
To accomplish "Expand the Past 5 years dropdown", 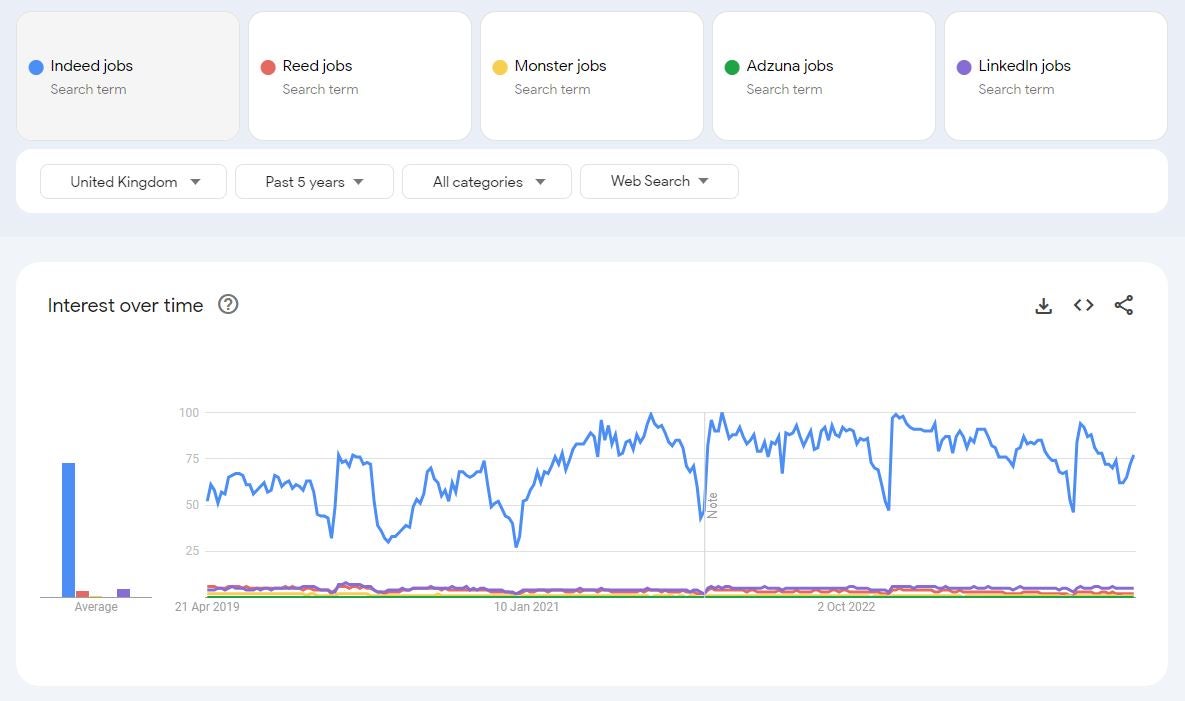I will pos(314,182).
